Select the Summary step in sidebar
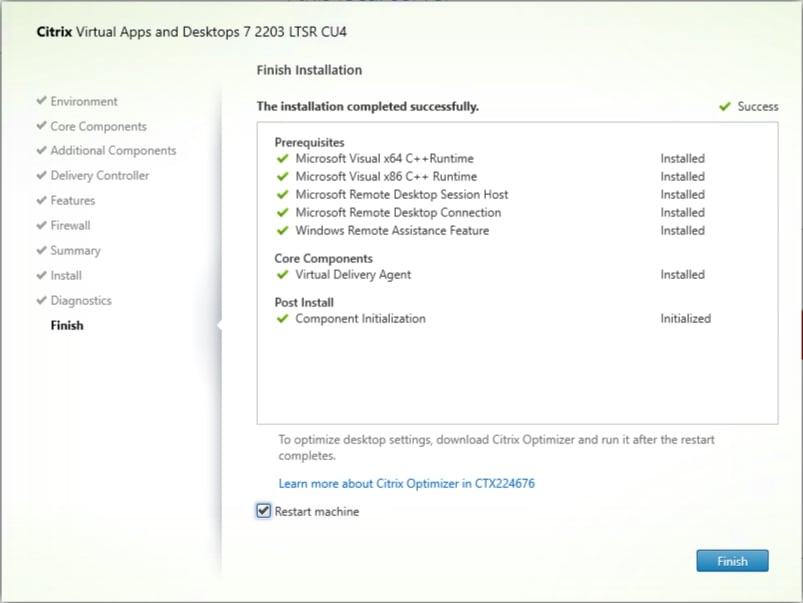The width and height of the screenshot is (803, 603). [x=75, y=251]
